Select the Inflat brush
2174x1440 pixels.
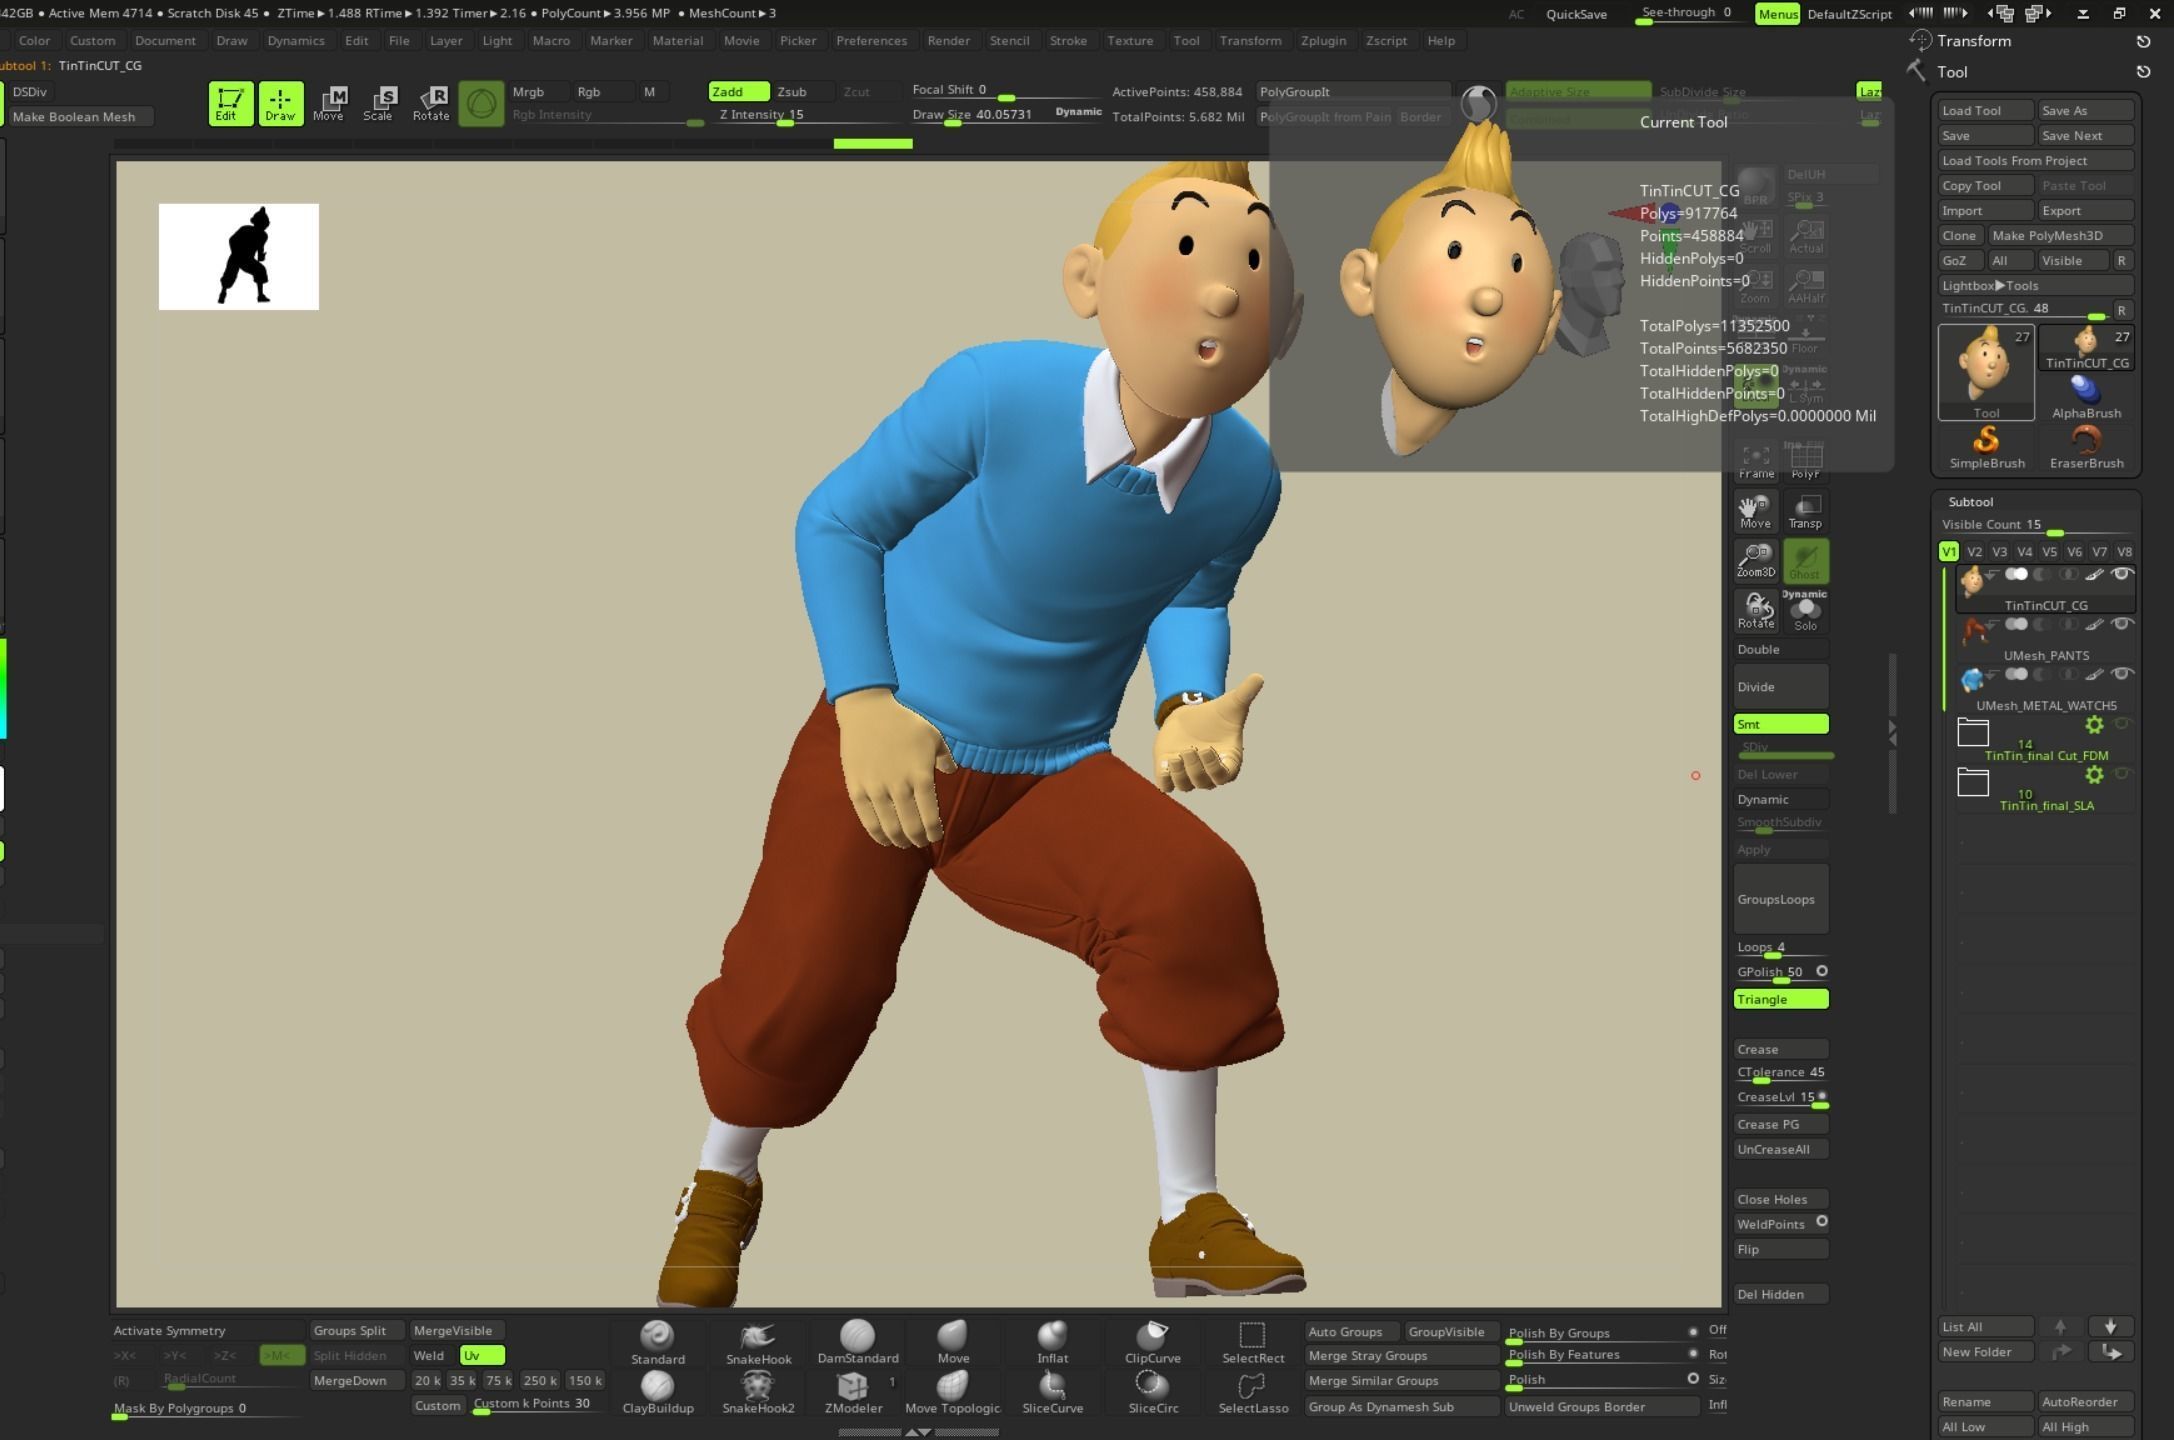tap(1052, 1342)
